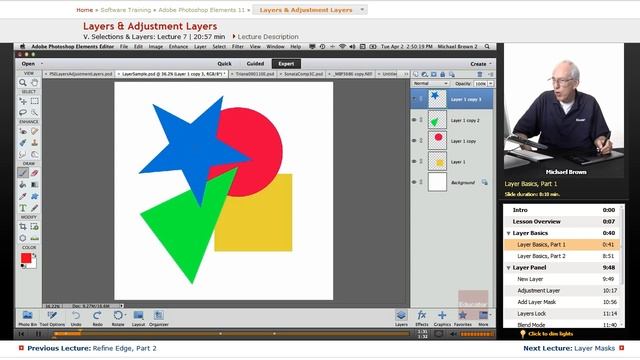The image size is (640, 360).
Task: Open Tool Options panel
Action: pos(52,318)
